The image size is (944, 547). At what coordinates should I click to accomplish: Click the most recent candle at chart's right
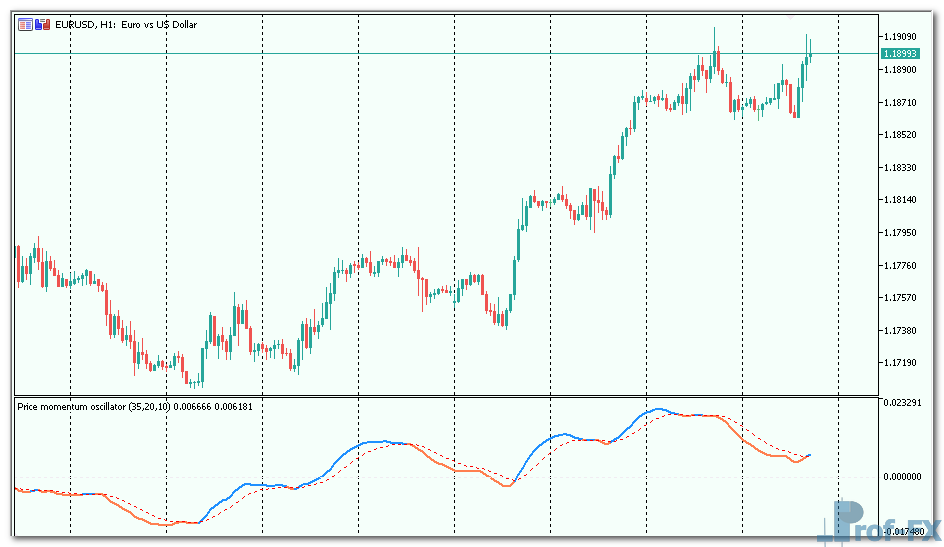coord(809,50)
